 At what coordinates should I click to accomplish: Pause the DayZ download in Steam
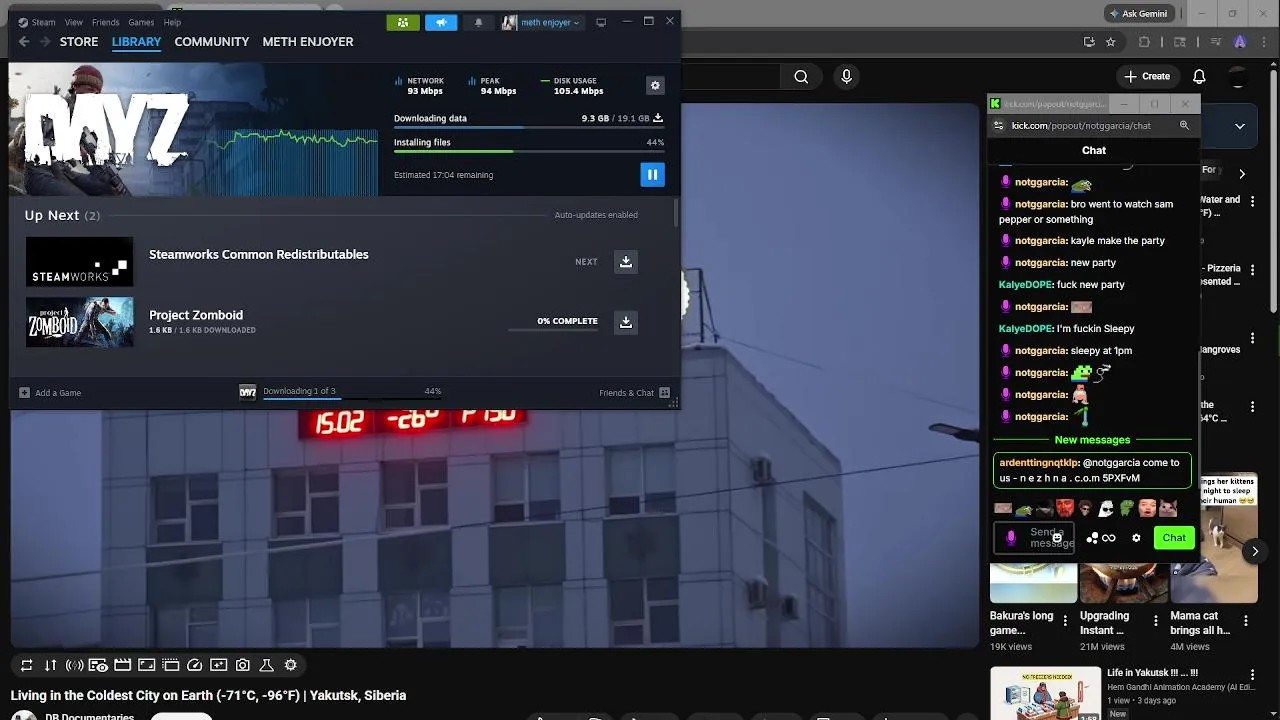pyautogui.click(x=652, y=175)
